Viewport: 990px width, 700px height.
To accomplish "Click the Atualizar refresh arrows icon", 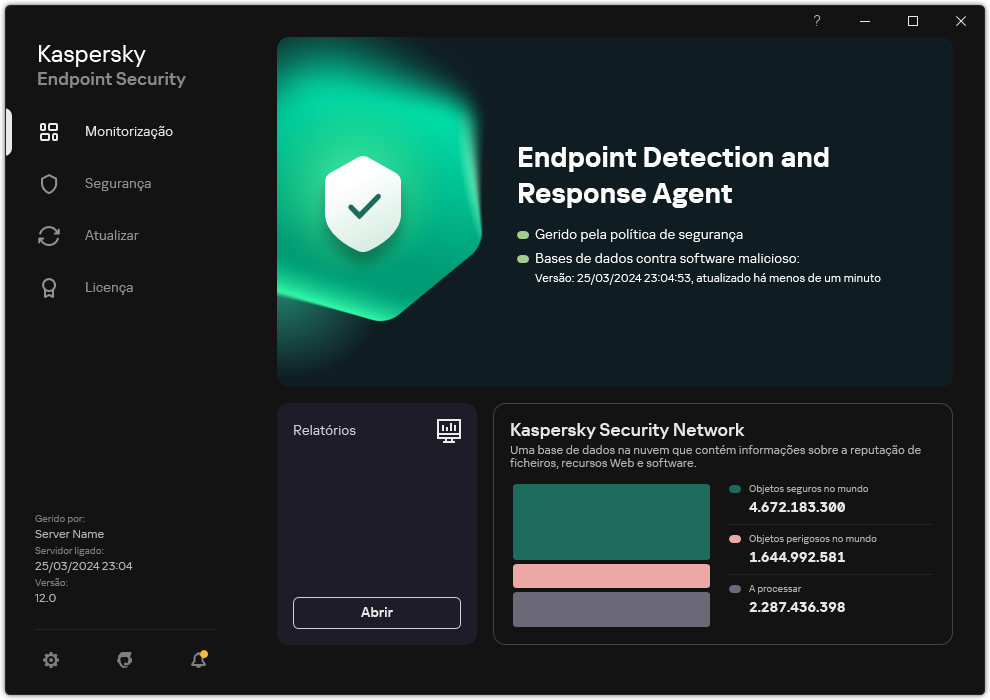I will point(49,236).
